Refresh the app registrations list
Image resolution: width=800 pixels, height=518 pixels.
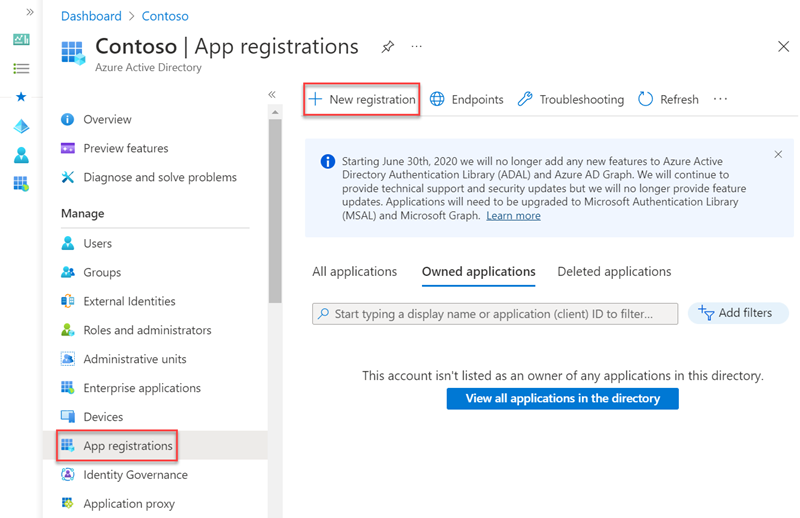tap(668, 99)
